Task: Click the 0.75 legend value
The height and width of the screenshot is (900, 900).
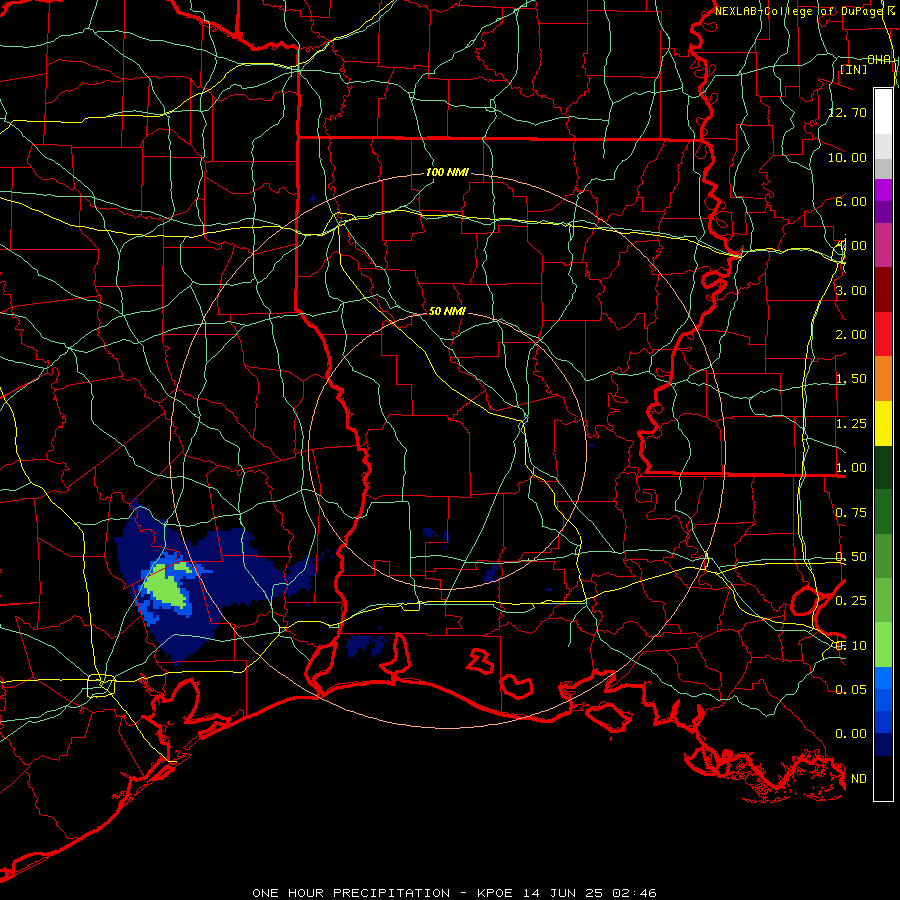Action: coord(851,513)
